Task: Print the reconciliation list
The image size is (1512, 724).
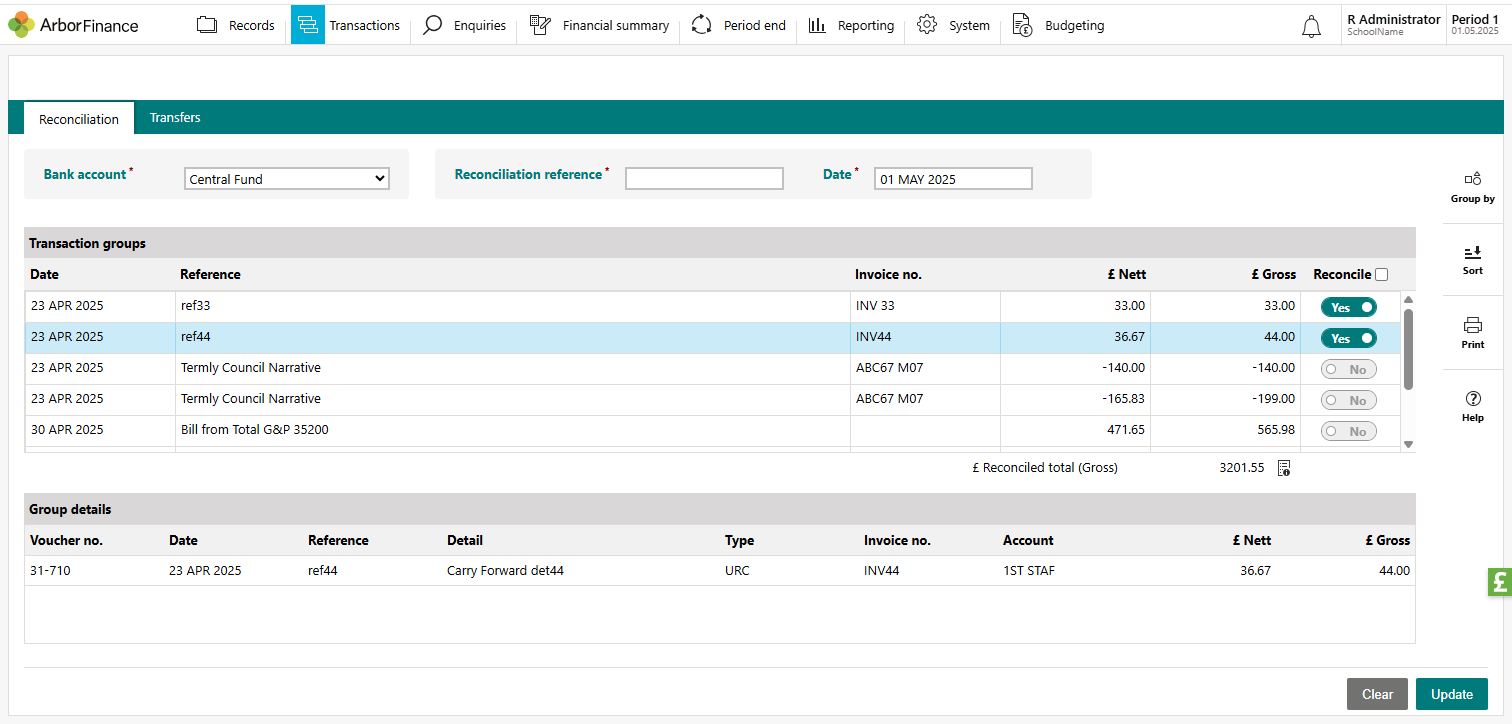Action: click(1472, 332)
